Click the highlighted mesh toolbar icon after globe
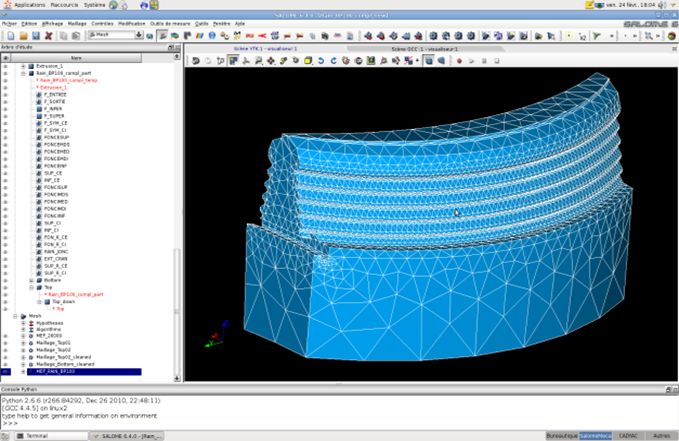Screen dimensions: 679x441 pyautogui.click(x=163, y=36)
